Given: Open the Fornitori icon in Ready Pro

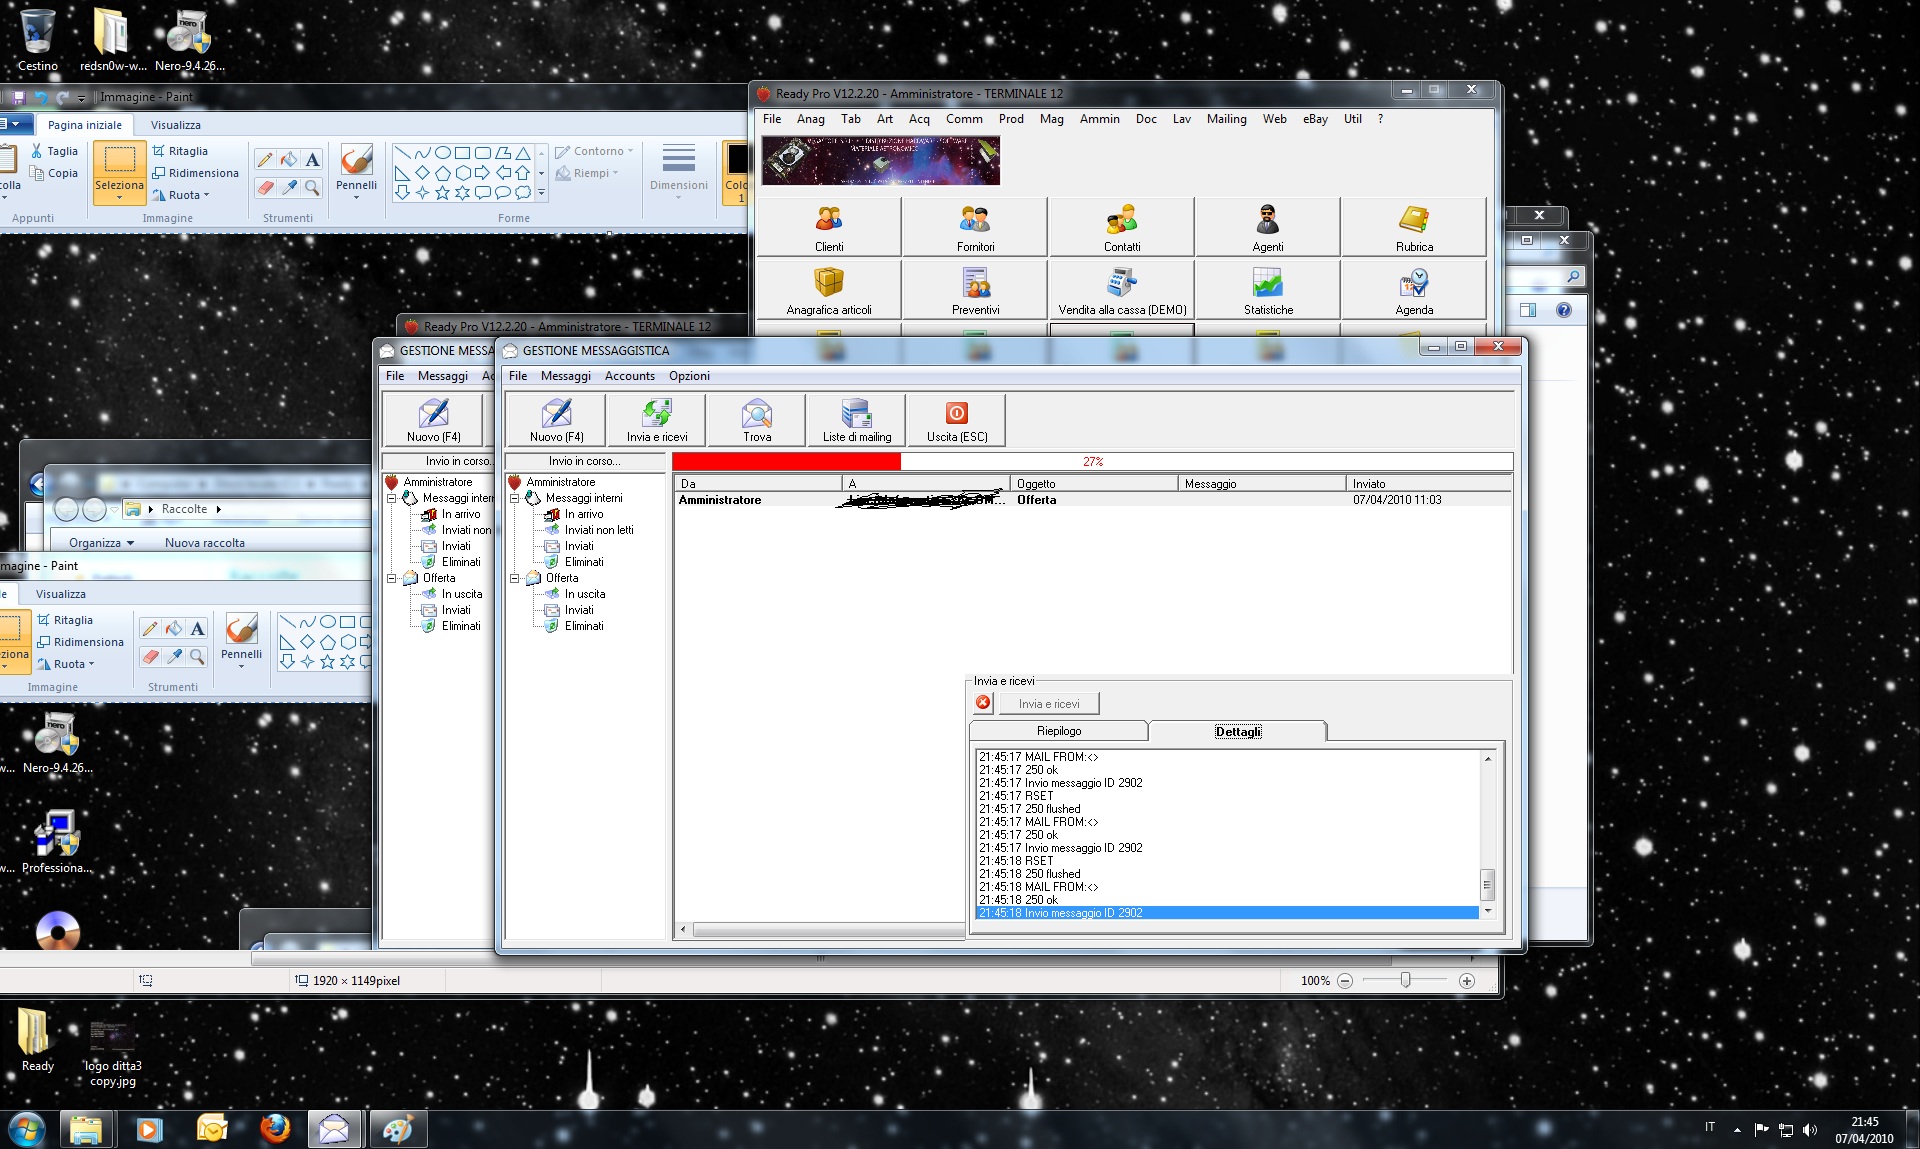Looking at the screenshot, I should [975, 227].
